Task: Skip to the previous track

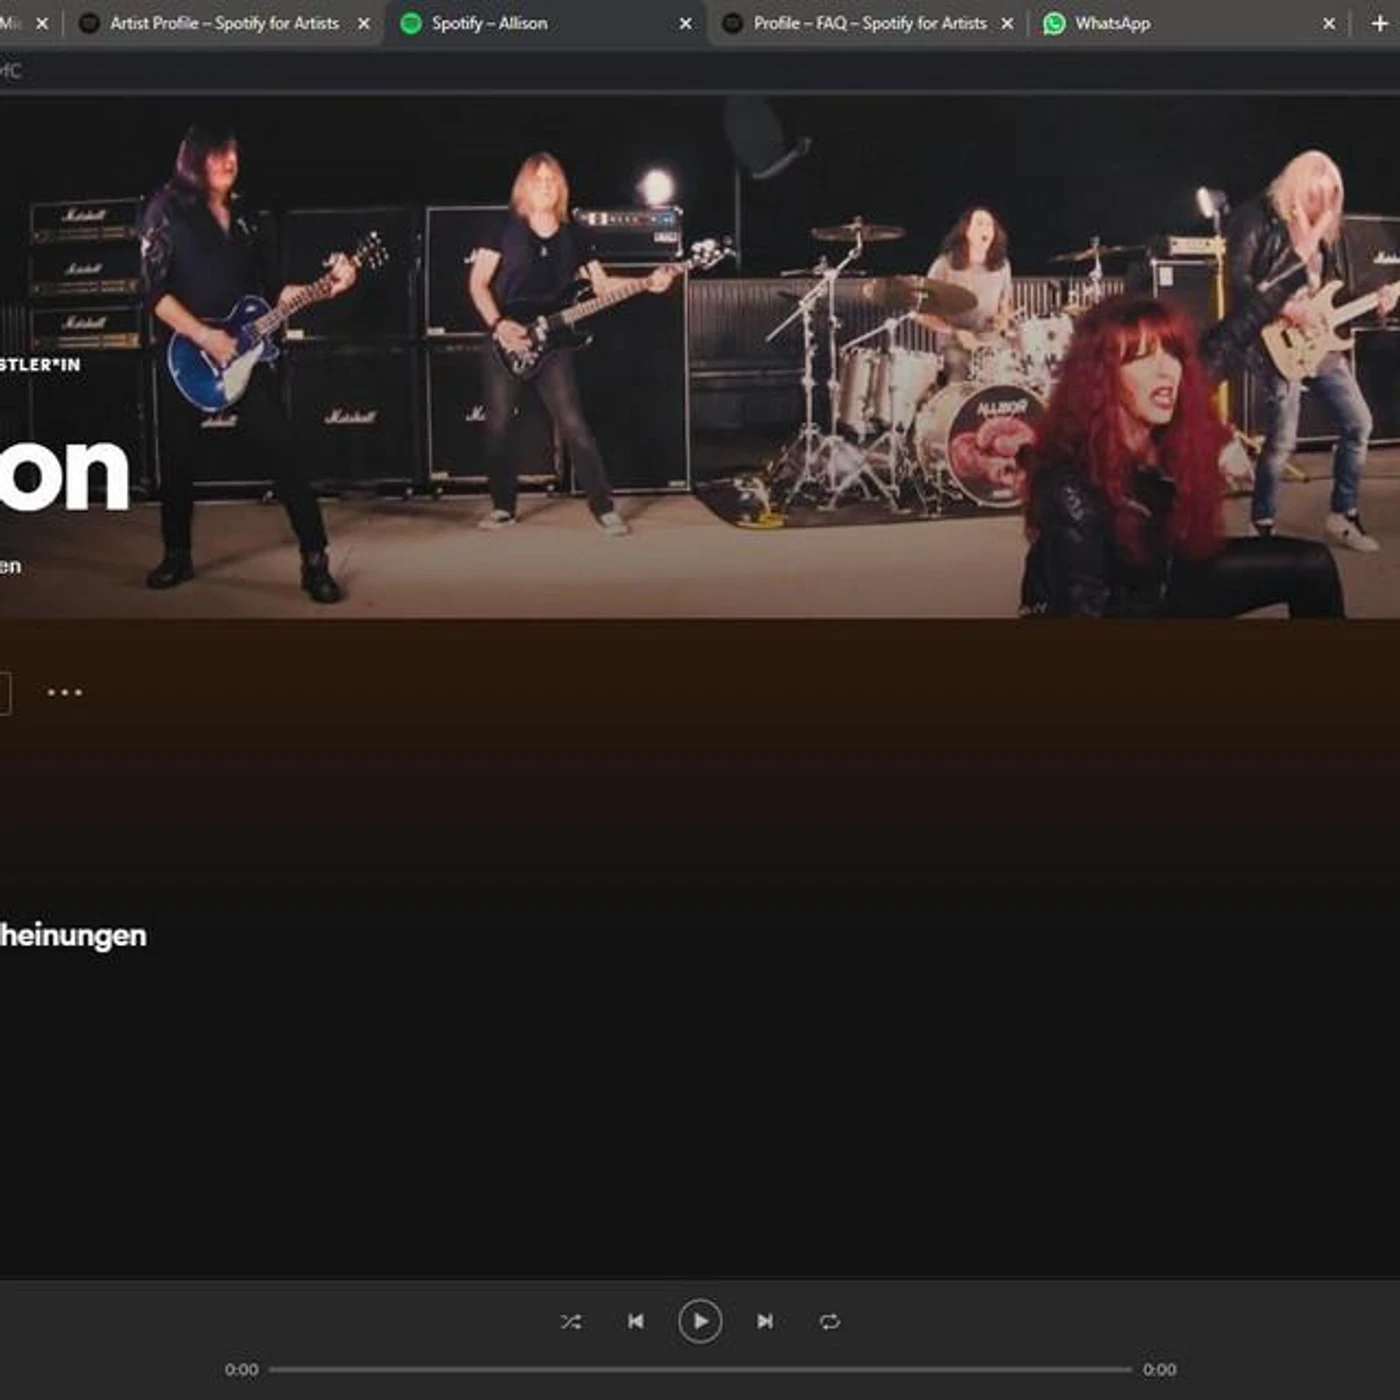Action: click(637, 1321)
